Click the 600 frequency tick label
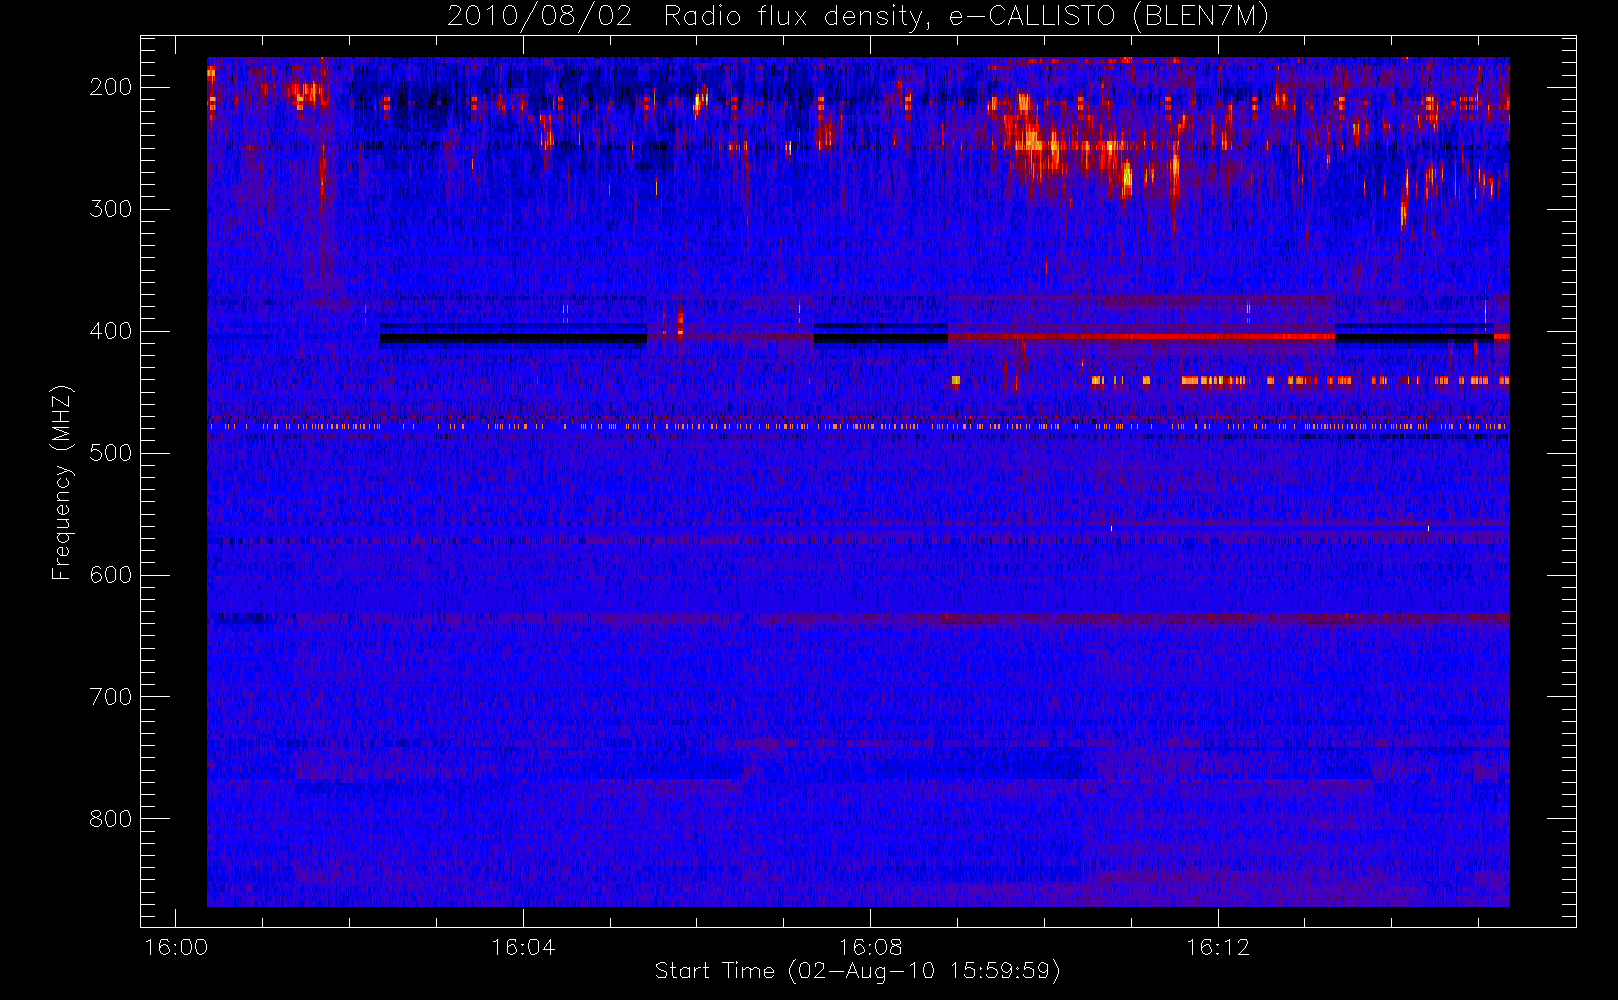1618x1000 pixels. pos(110,575)
